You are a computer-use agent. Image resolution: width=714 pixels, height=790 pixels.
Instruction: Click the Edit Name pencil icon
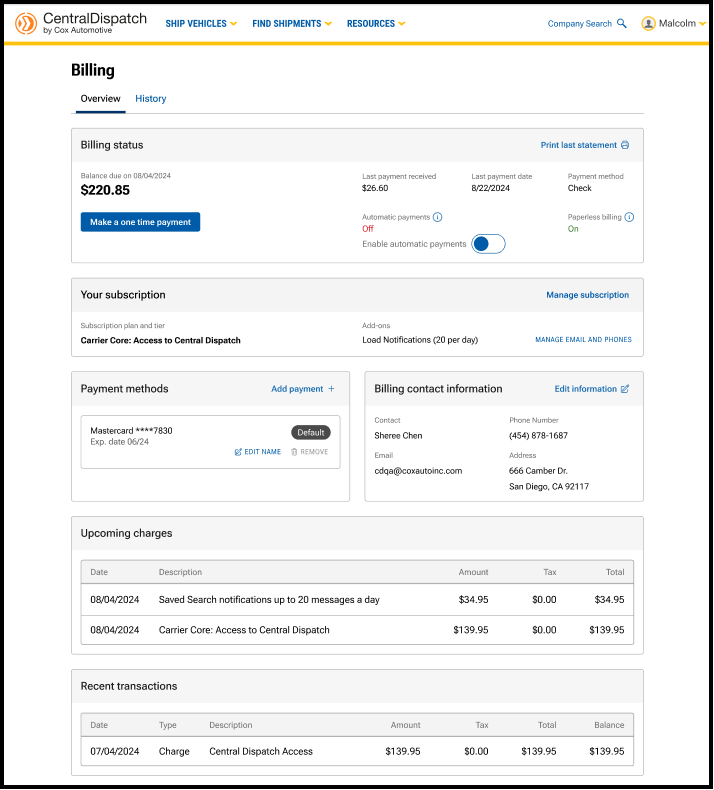pos(238,452)
